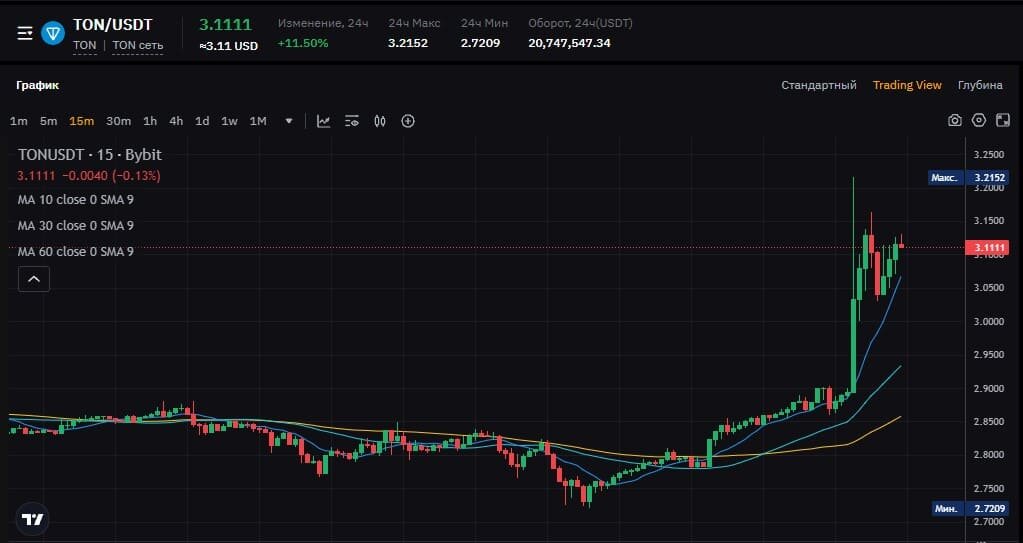The height and width of the screenshot is (543, 1023).
Task: Click the current price label 3.1111 on axis
Action: click(x=988, y=247)
